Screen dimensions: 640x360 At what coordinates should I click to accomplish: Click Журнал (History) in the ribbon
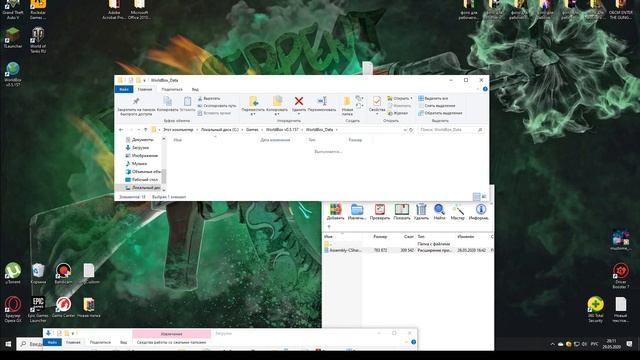point(398,113)
